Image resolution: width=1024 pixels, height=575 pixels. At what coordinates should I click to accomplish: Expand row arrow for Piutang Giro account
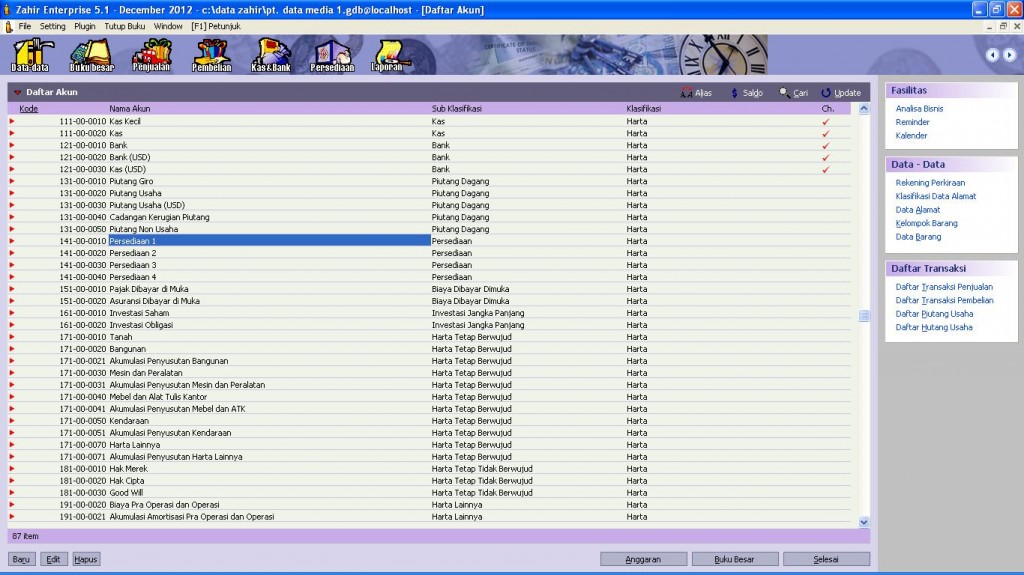[13, 181]
